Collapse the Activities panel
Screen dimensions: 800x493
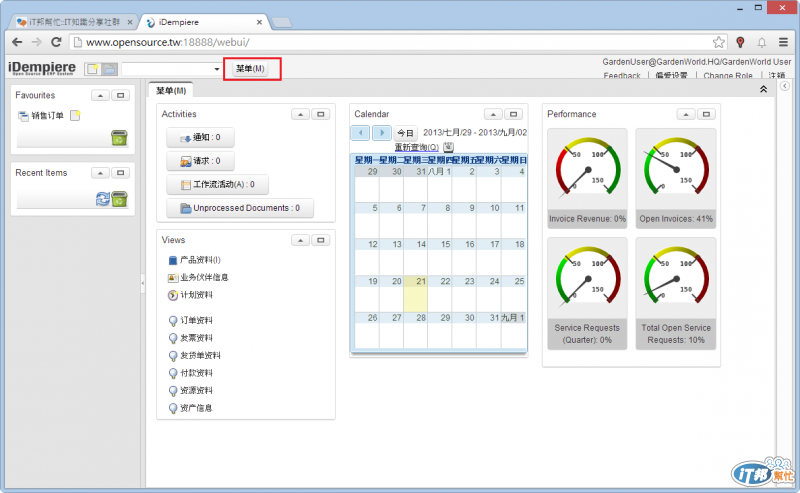coord(301,114)
